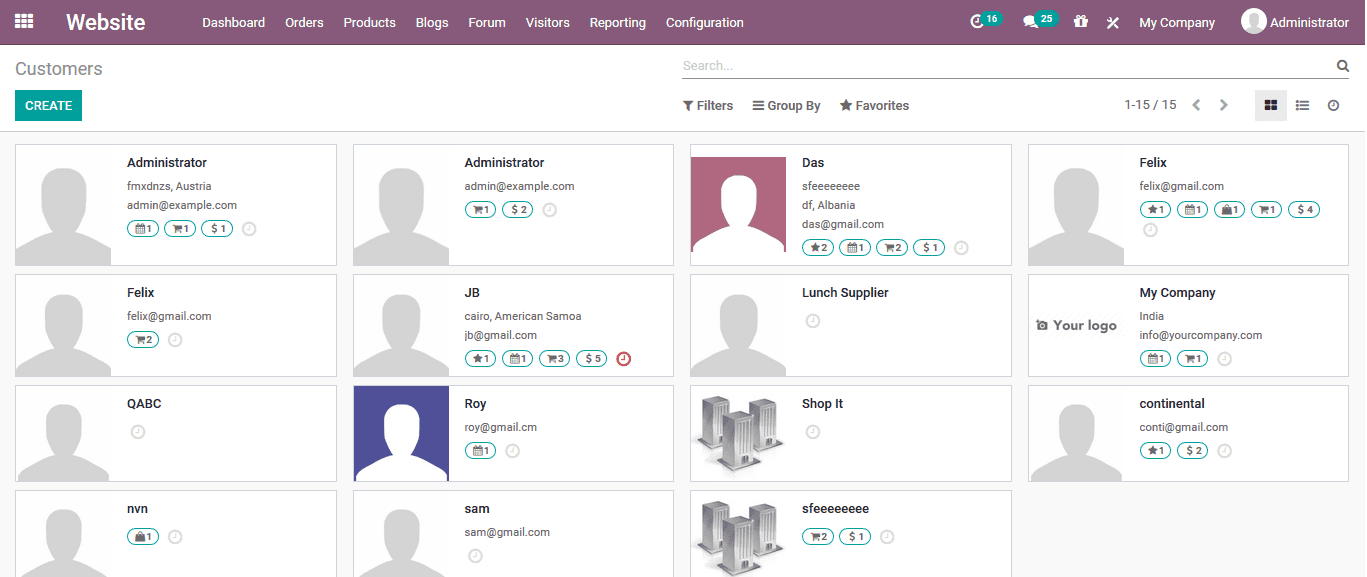Image resolution: width=1367 pixels, height=577 pixels.
Task: Click the search magnifier icon
Action: click(x=1342, y=65)
